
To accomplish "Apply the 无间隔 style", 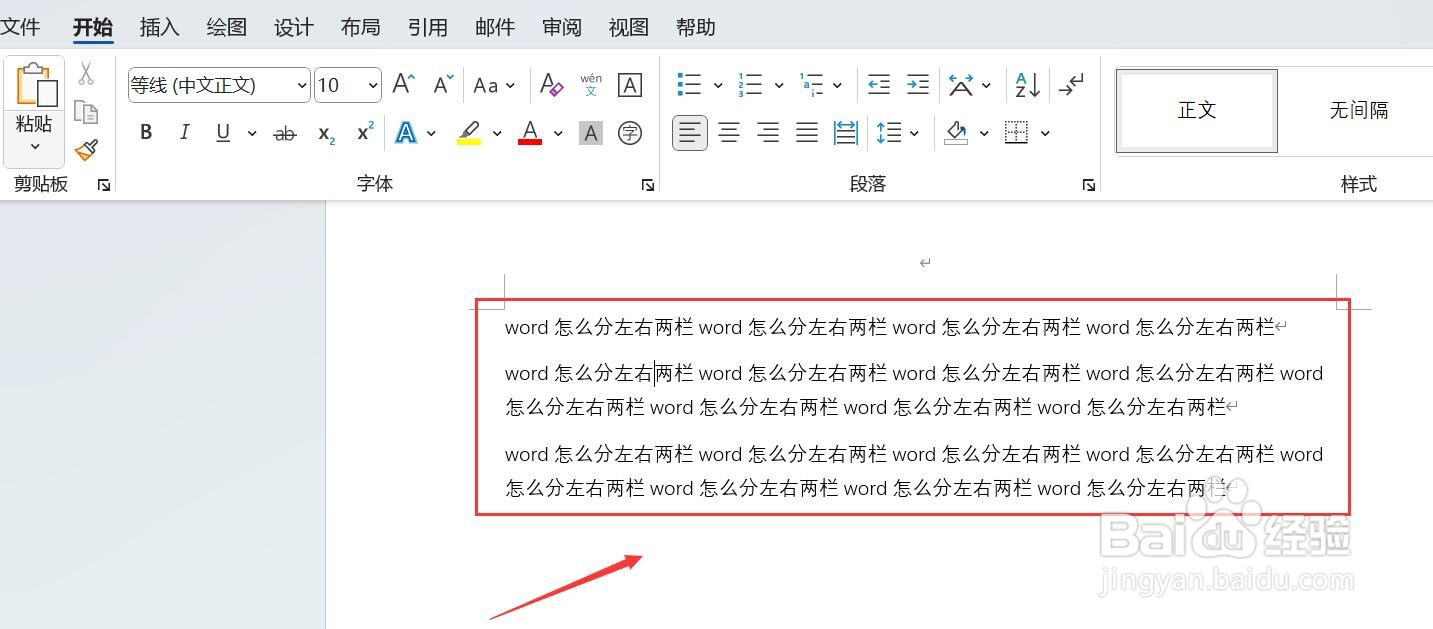I will click(1358, 111).
